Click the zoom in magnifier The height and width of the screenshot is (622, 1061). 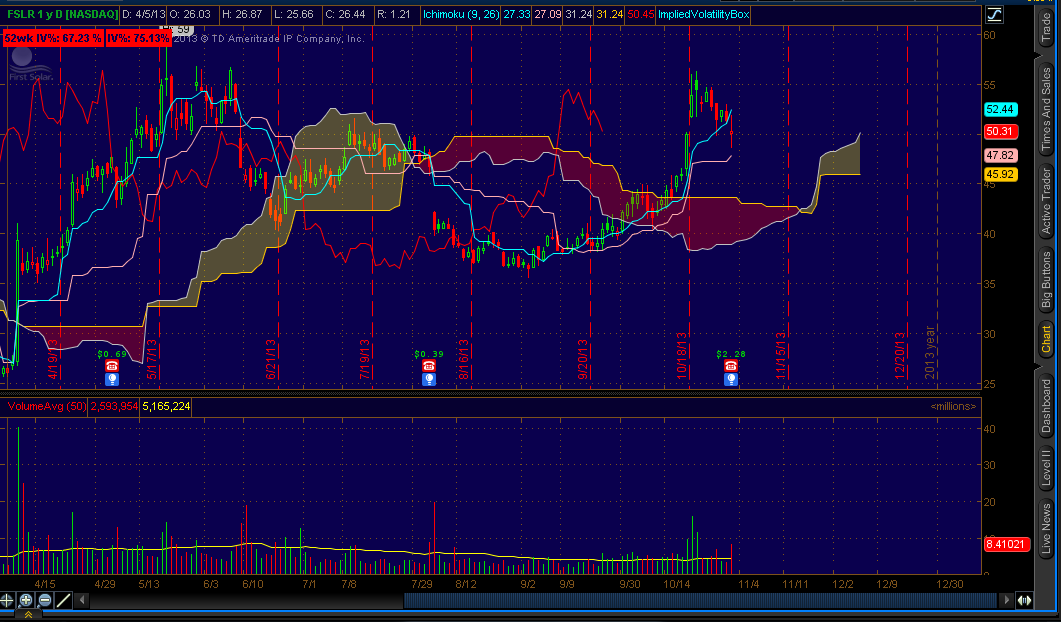(26, 600)
